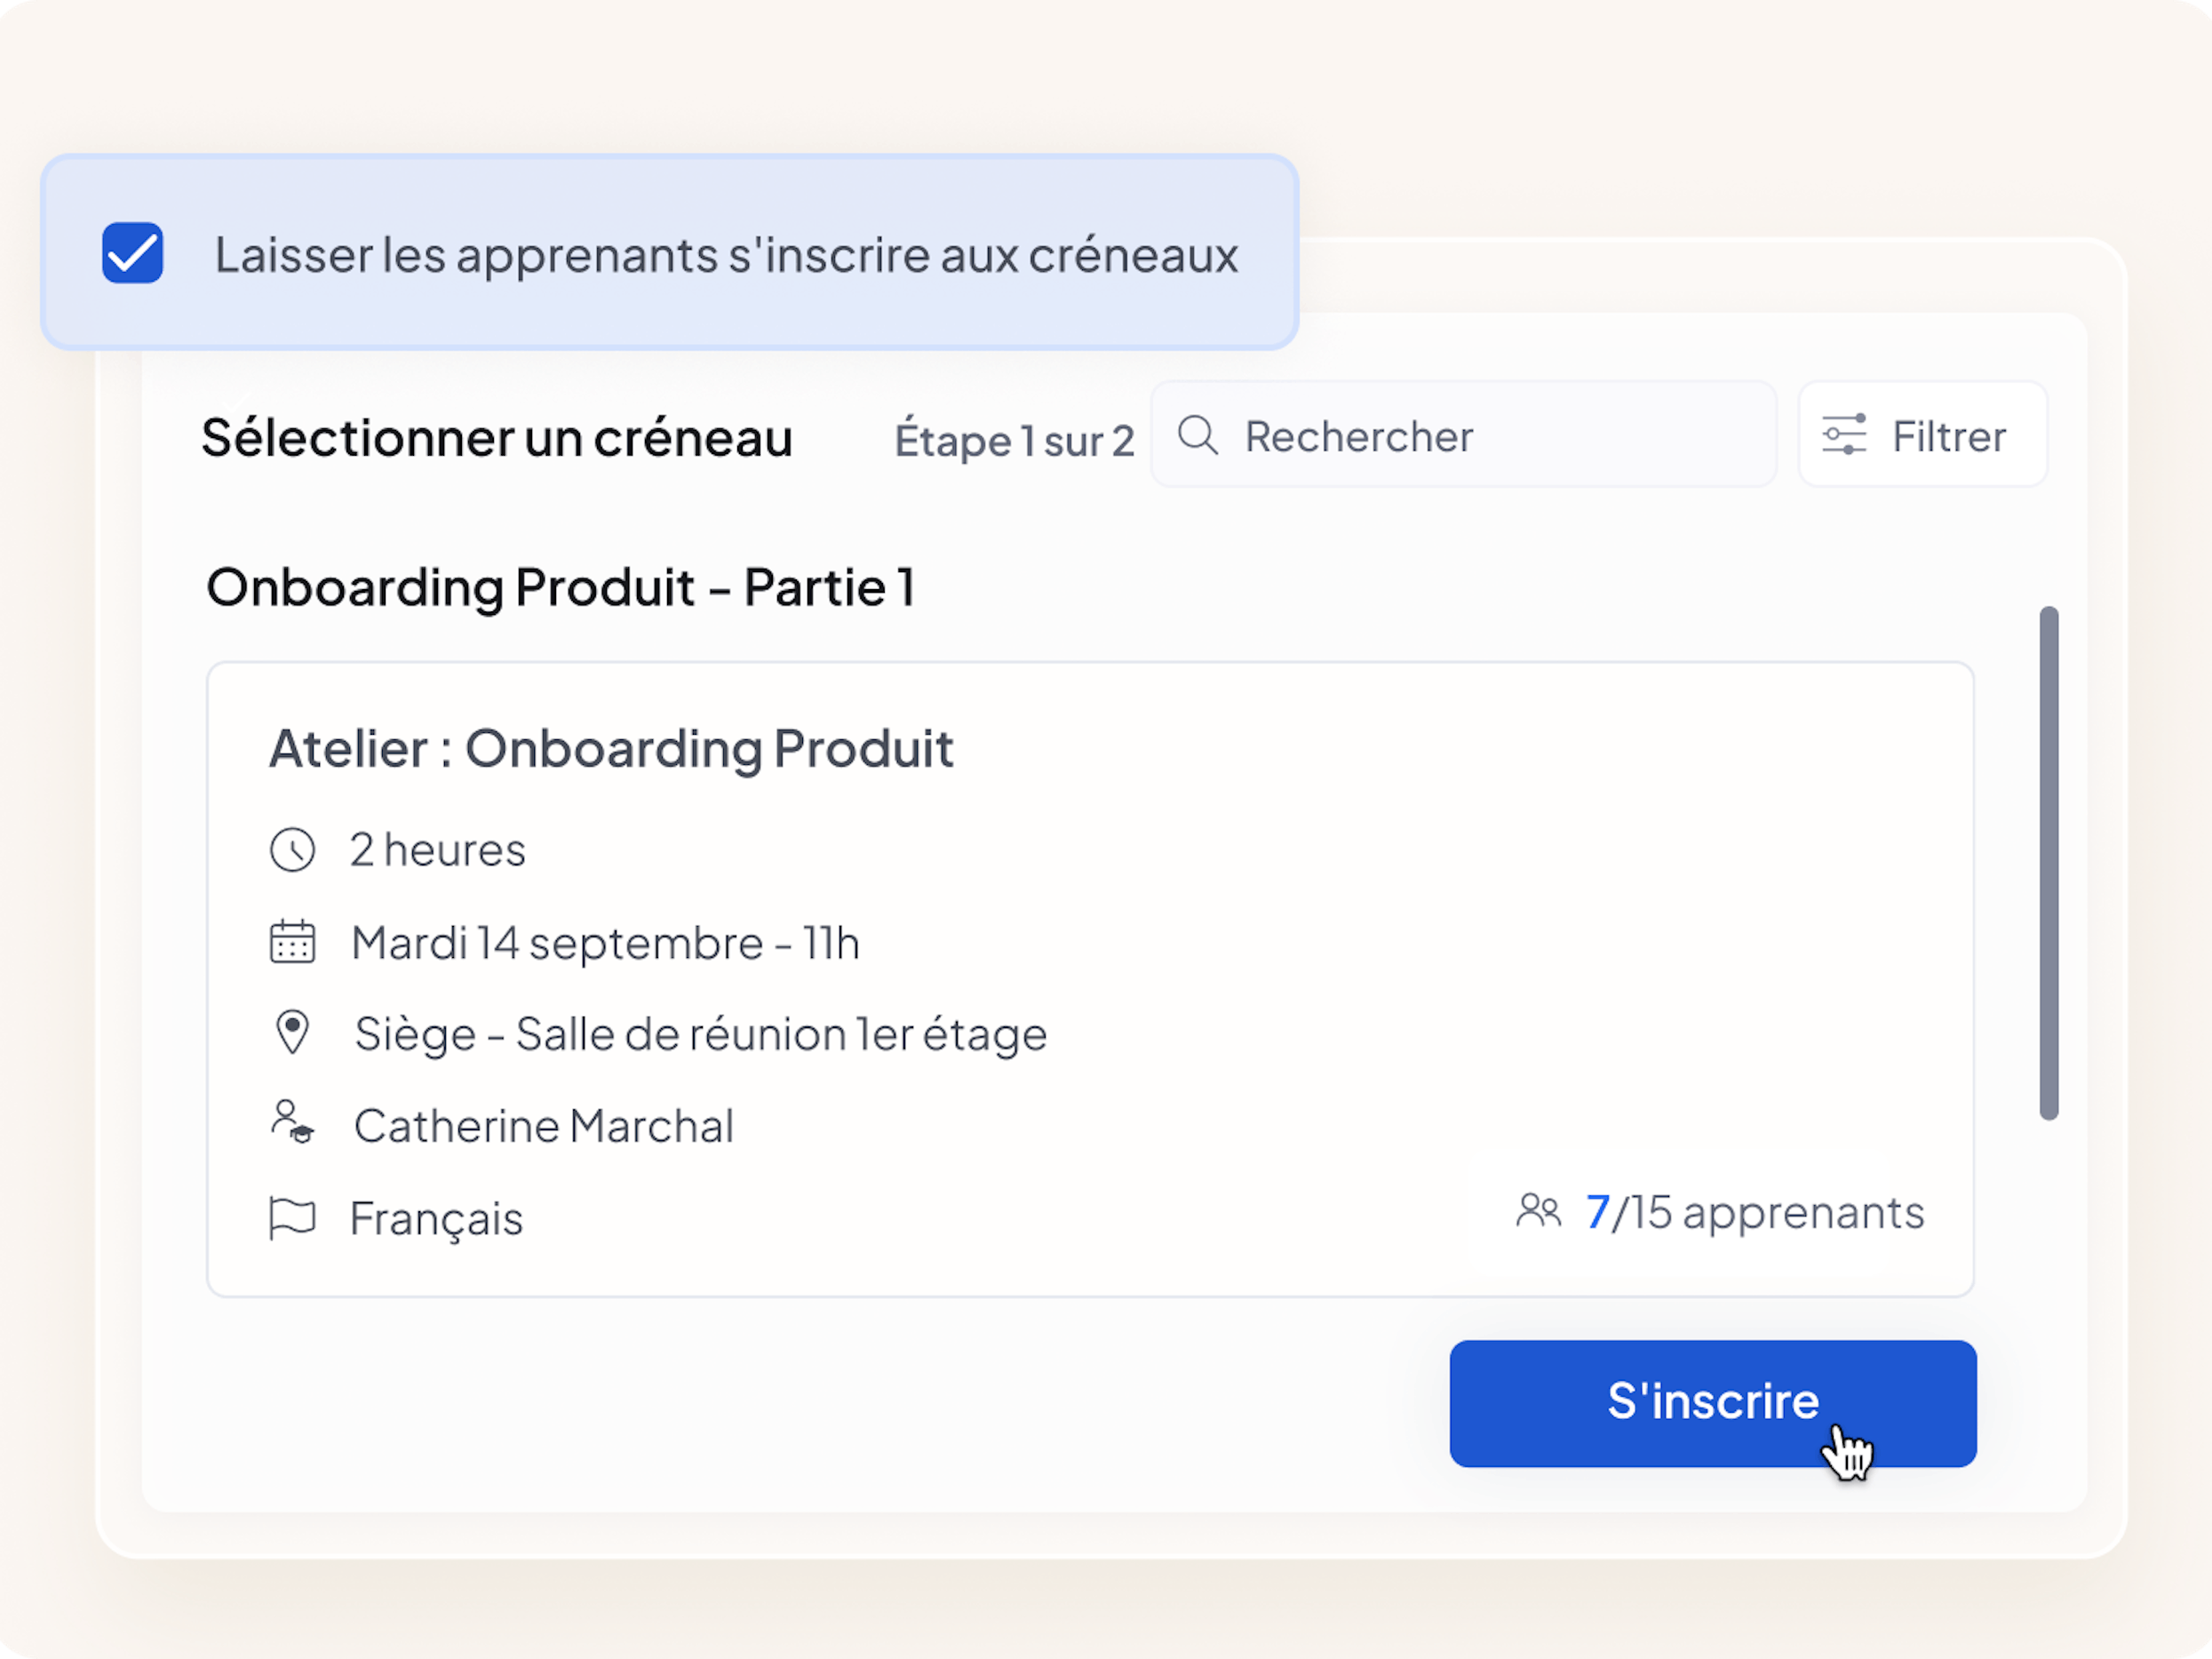Click the magnifying glass search icon
This screenshot has height=1659, width=2212.
1197,436
